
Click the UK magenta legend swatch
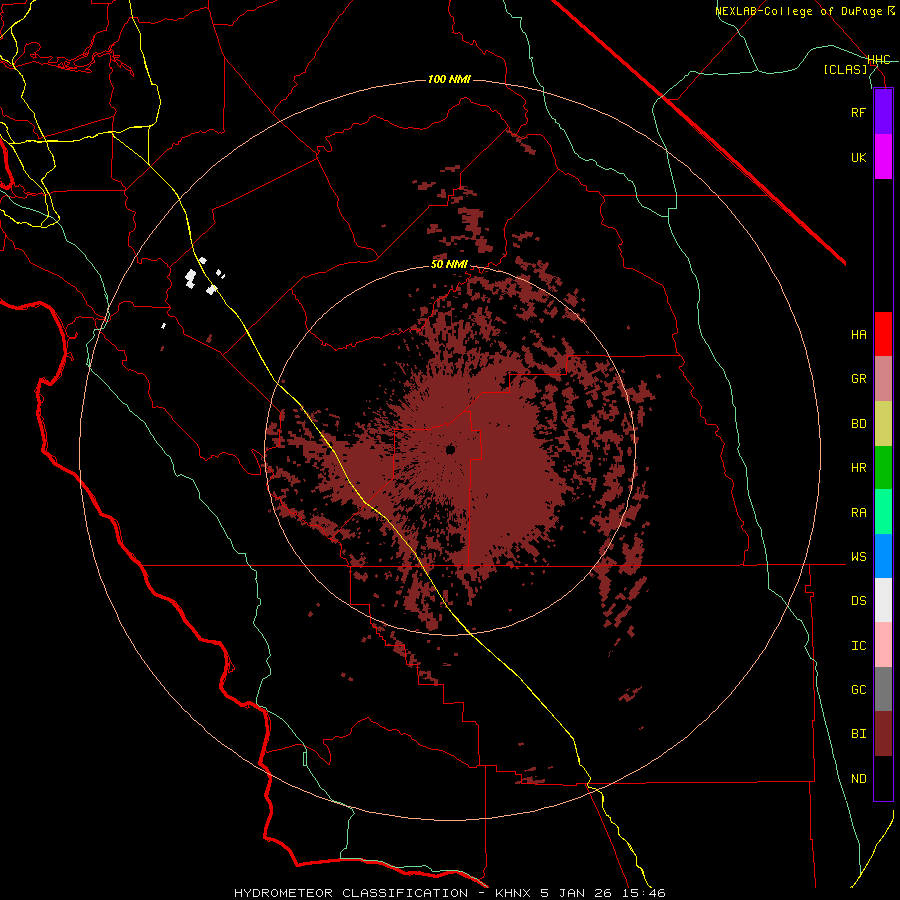(883, 157)
